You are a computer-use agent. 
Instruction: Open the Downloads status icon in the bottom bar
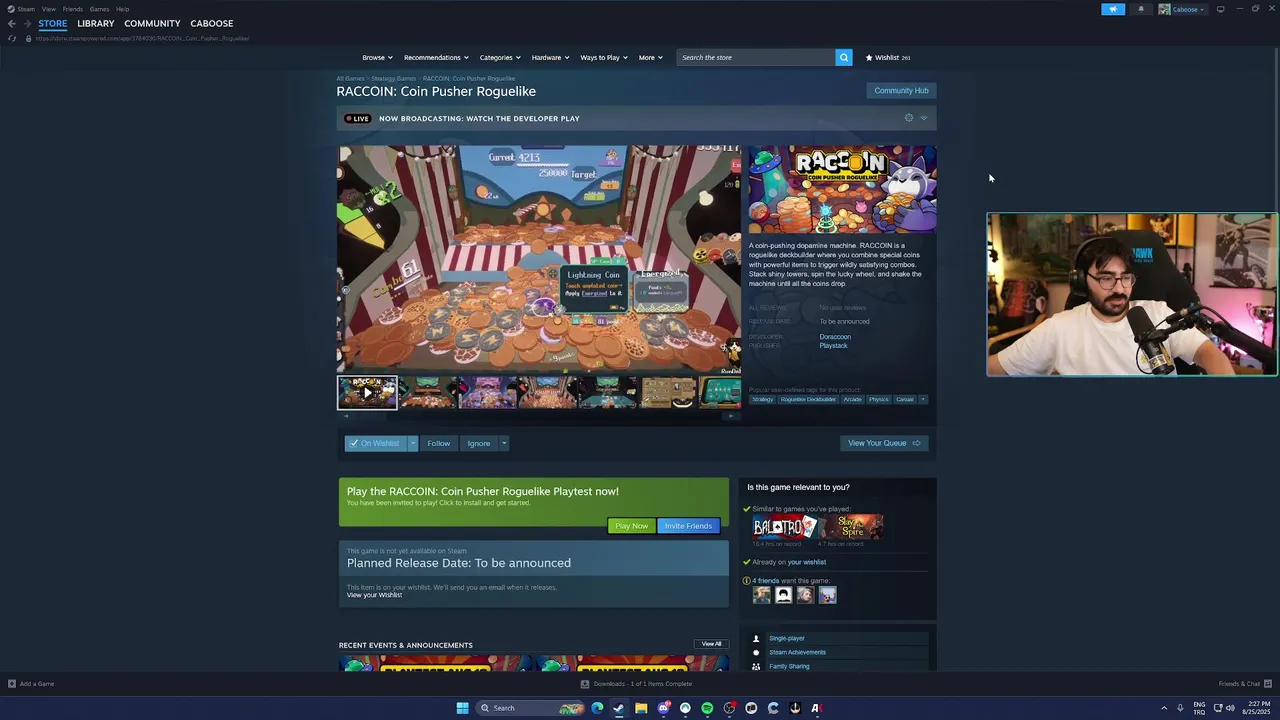585,684
